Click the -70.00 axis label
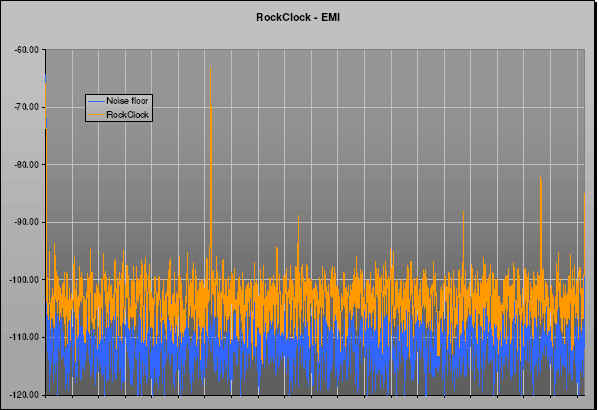 coord(26,107)
